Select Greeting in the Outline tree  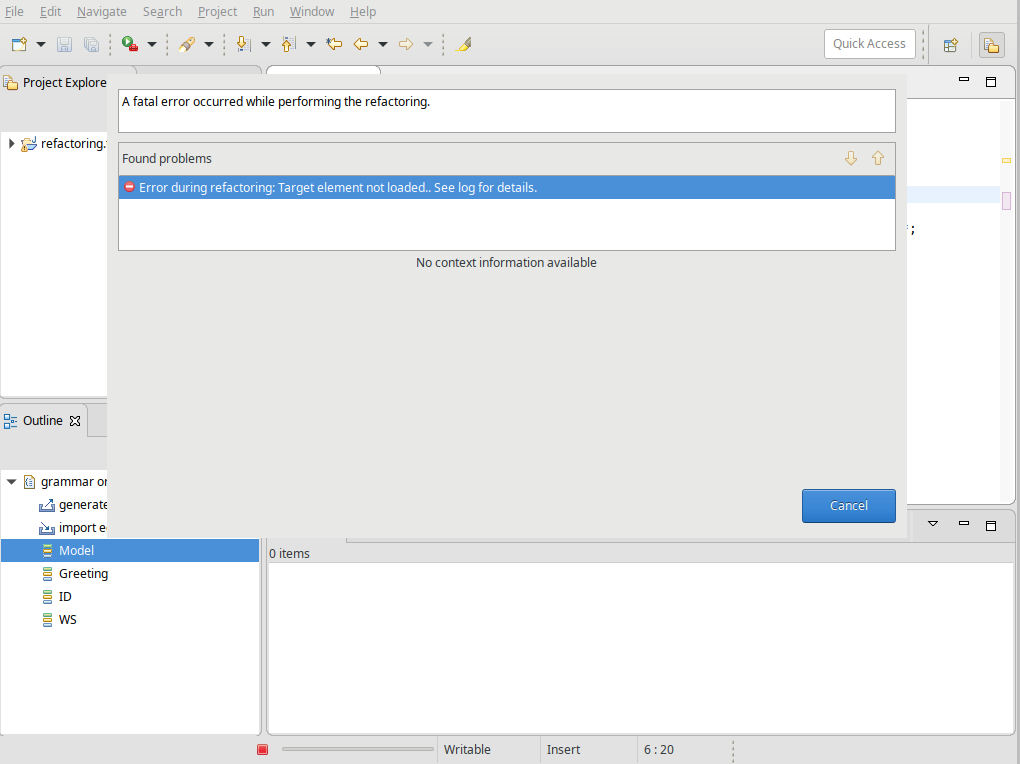(x=83, y=573)
